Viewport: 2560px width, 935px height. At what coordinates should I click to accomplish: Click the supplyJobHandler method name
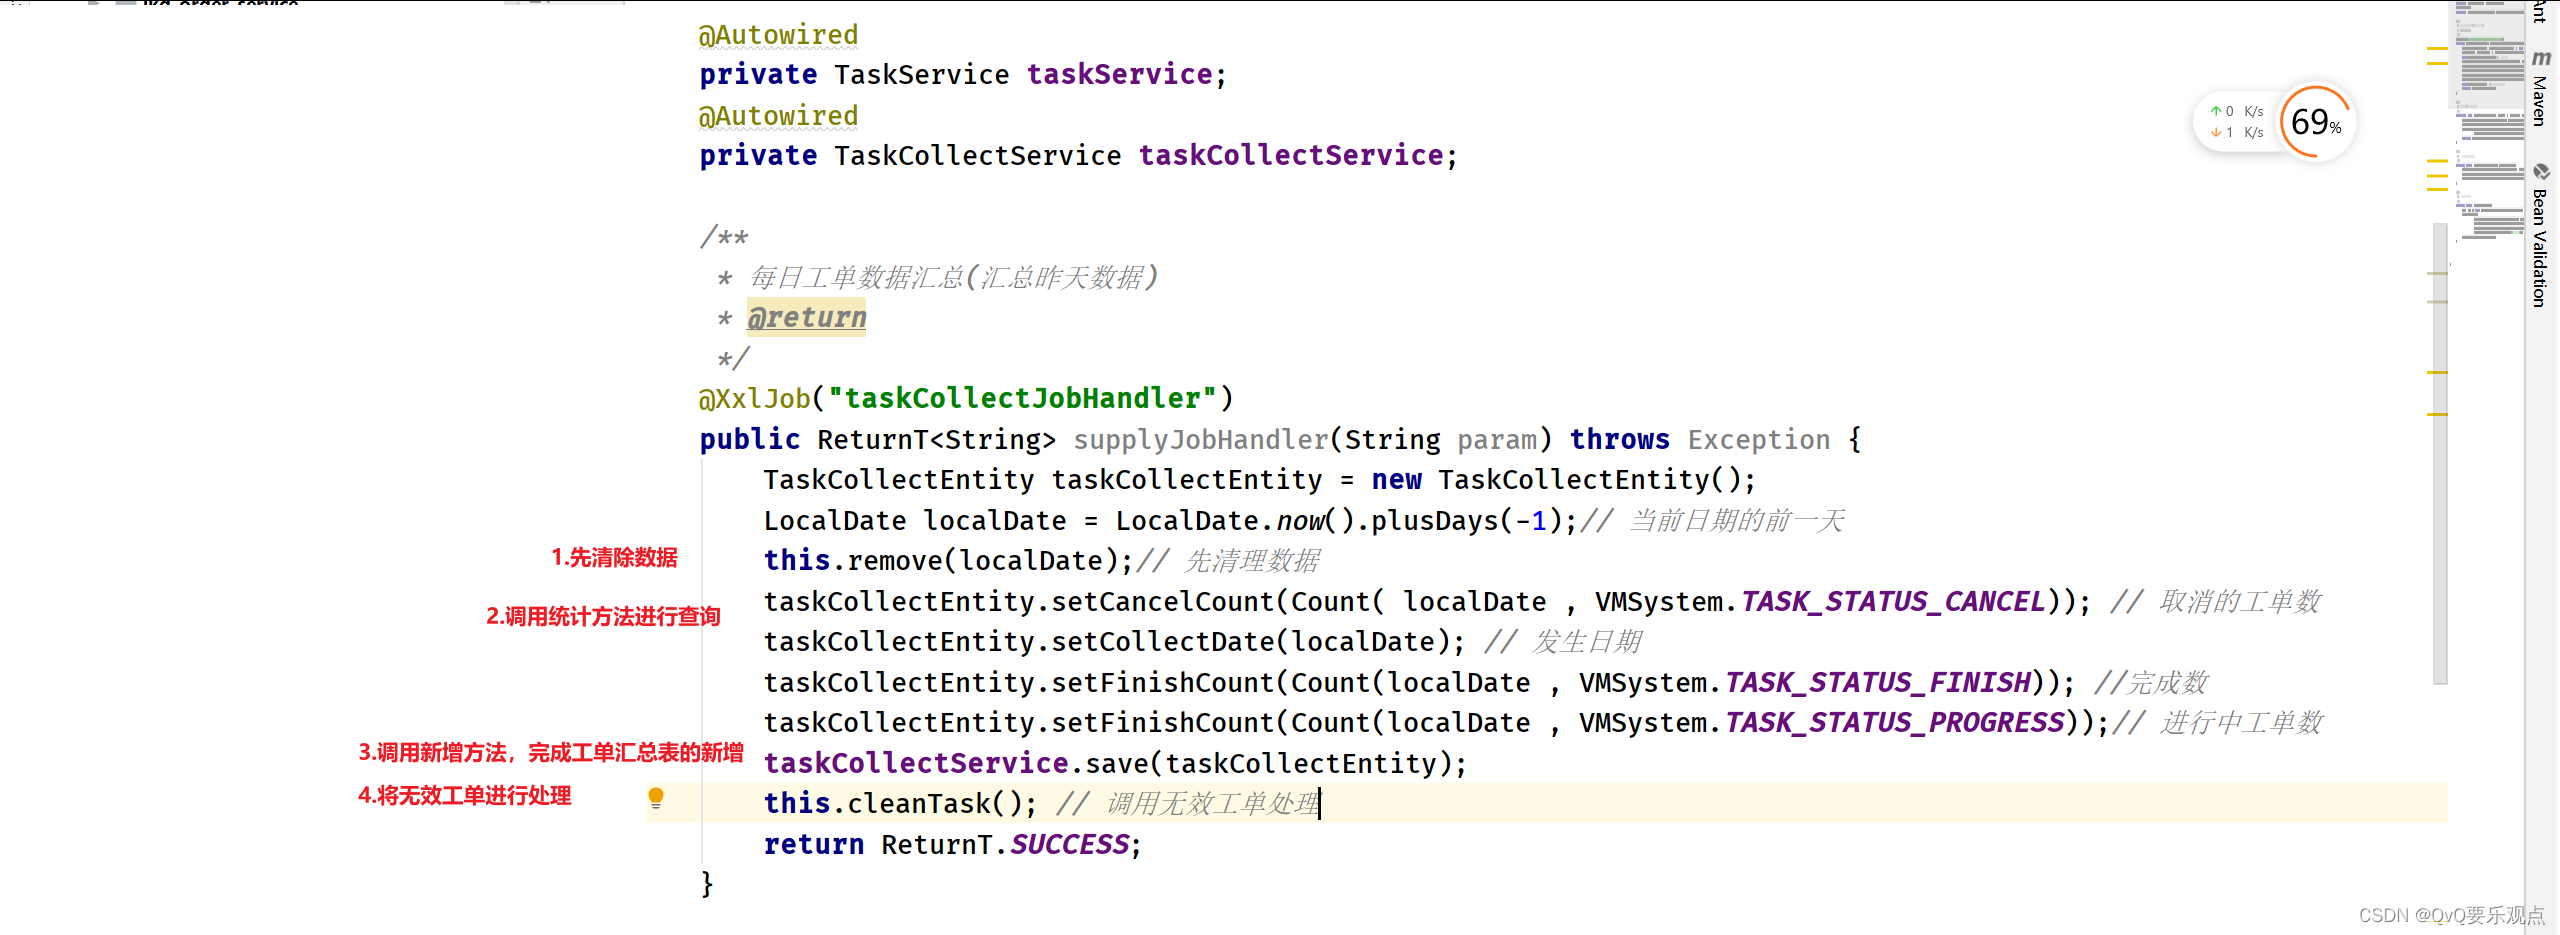(1200, 440)
